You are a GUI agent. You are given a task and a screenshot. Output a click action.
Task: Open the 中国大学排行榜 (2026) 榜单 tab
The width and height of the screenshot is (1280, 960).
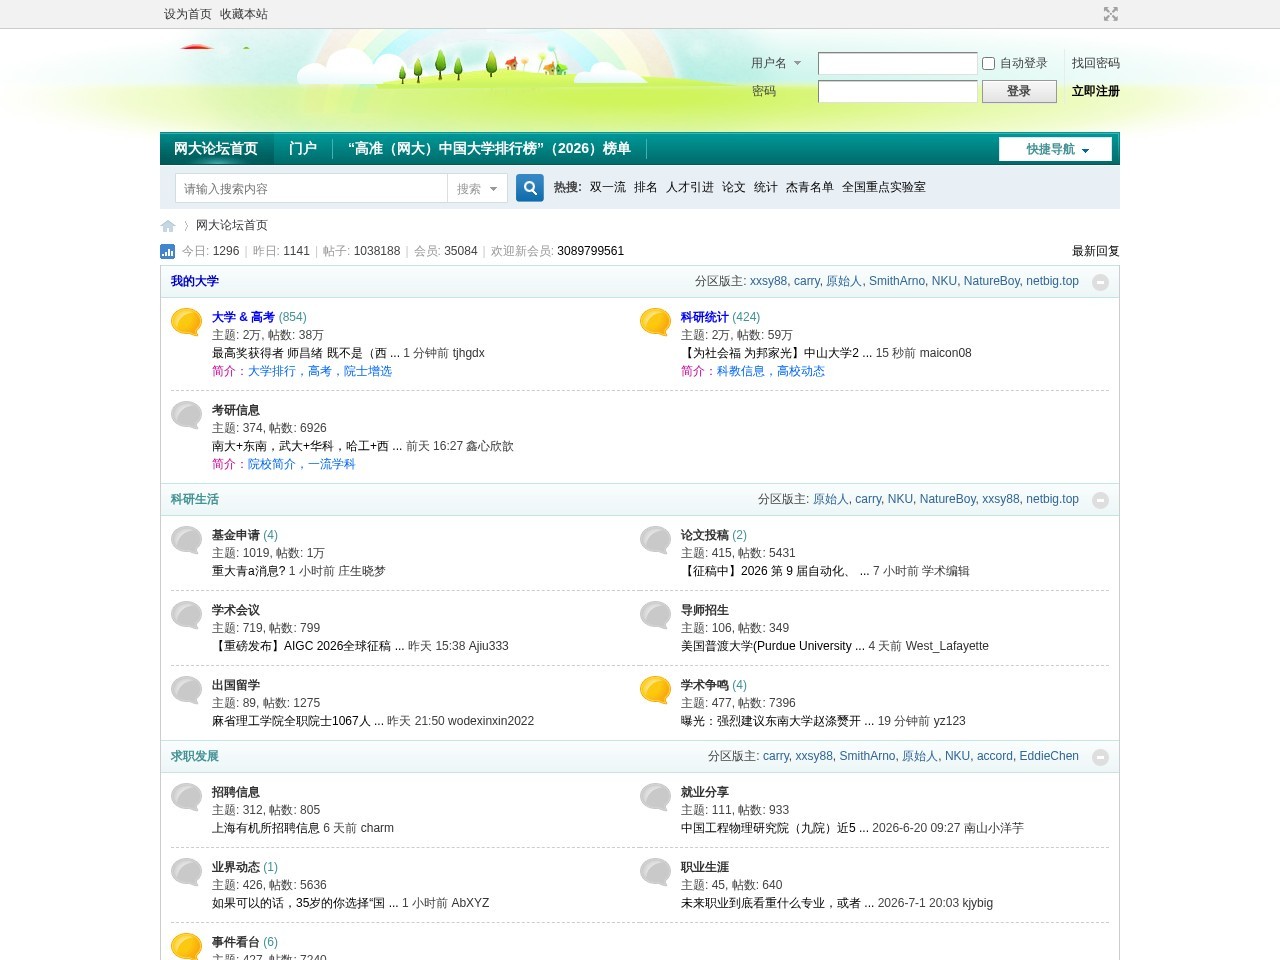pos(489,149)
